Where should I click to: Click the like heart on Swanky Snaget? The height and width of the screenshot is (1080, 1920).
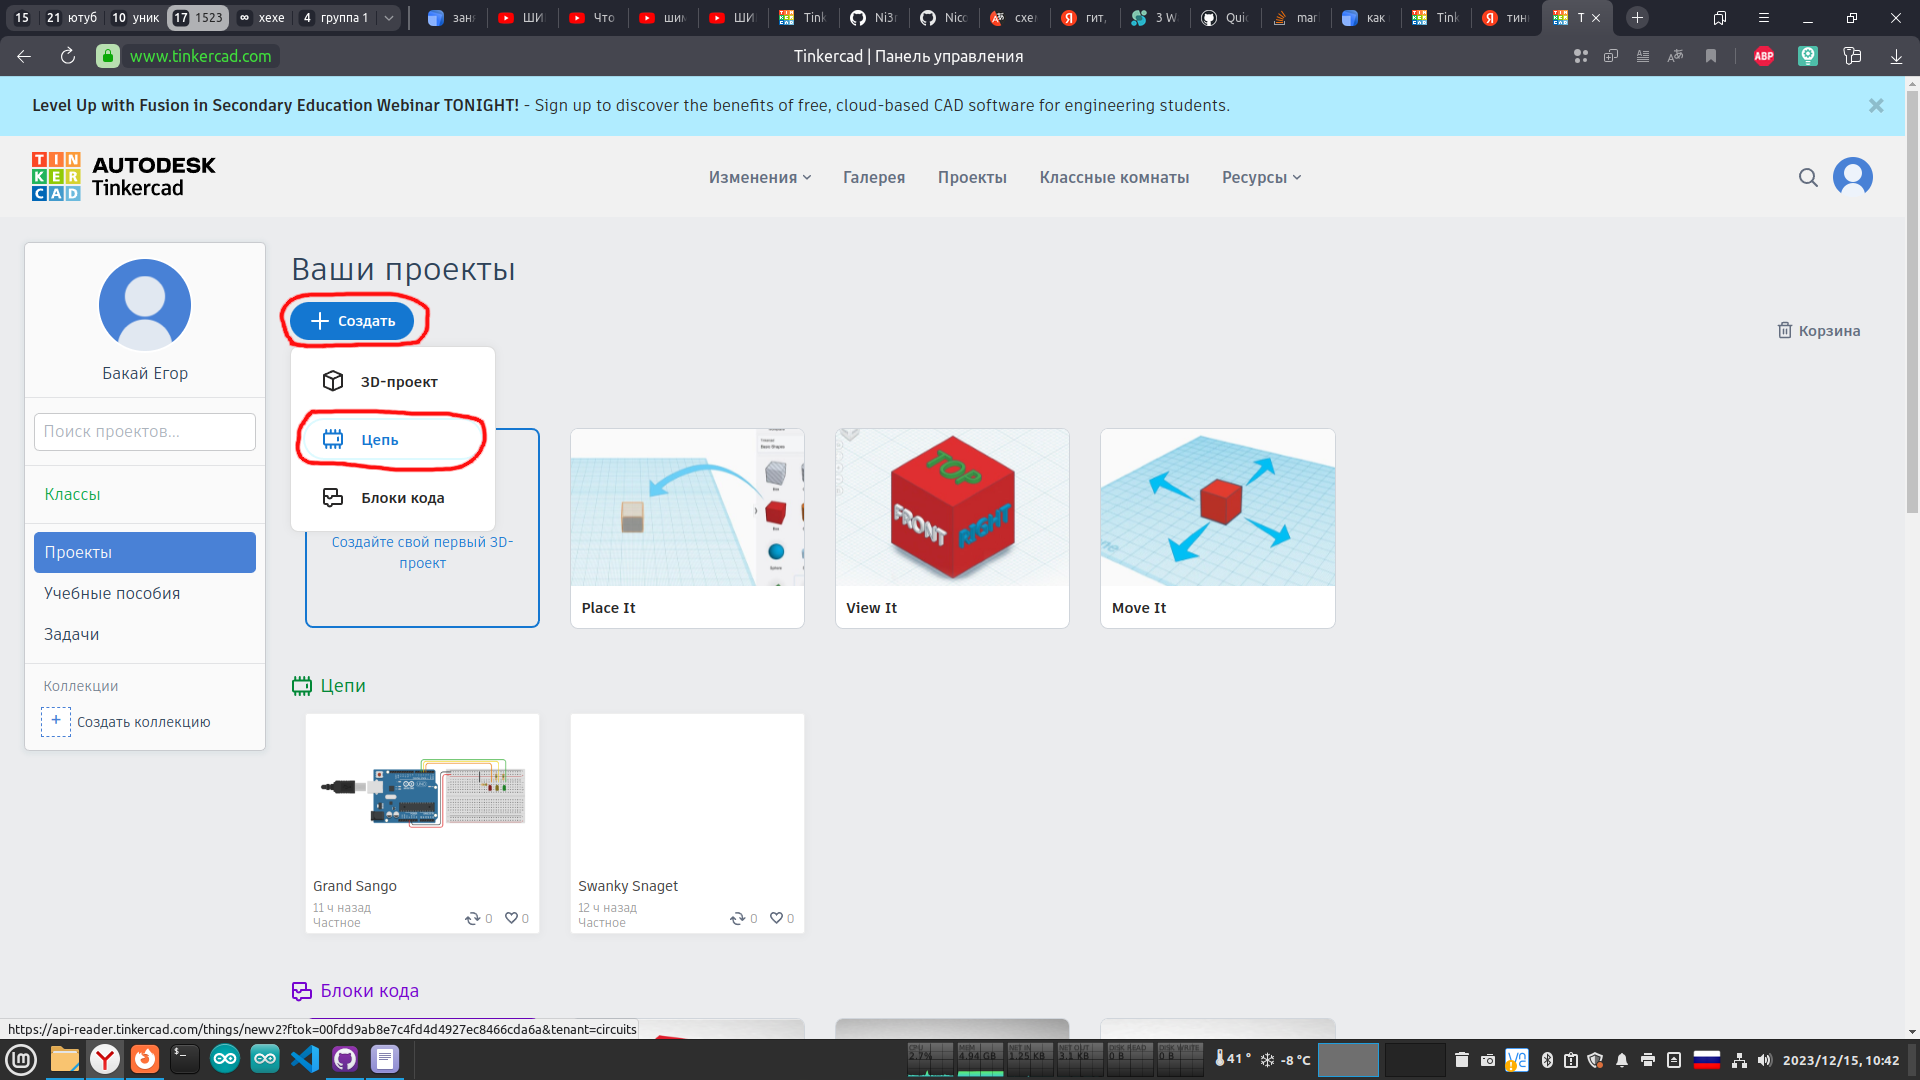776,918
